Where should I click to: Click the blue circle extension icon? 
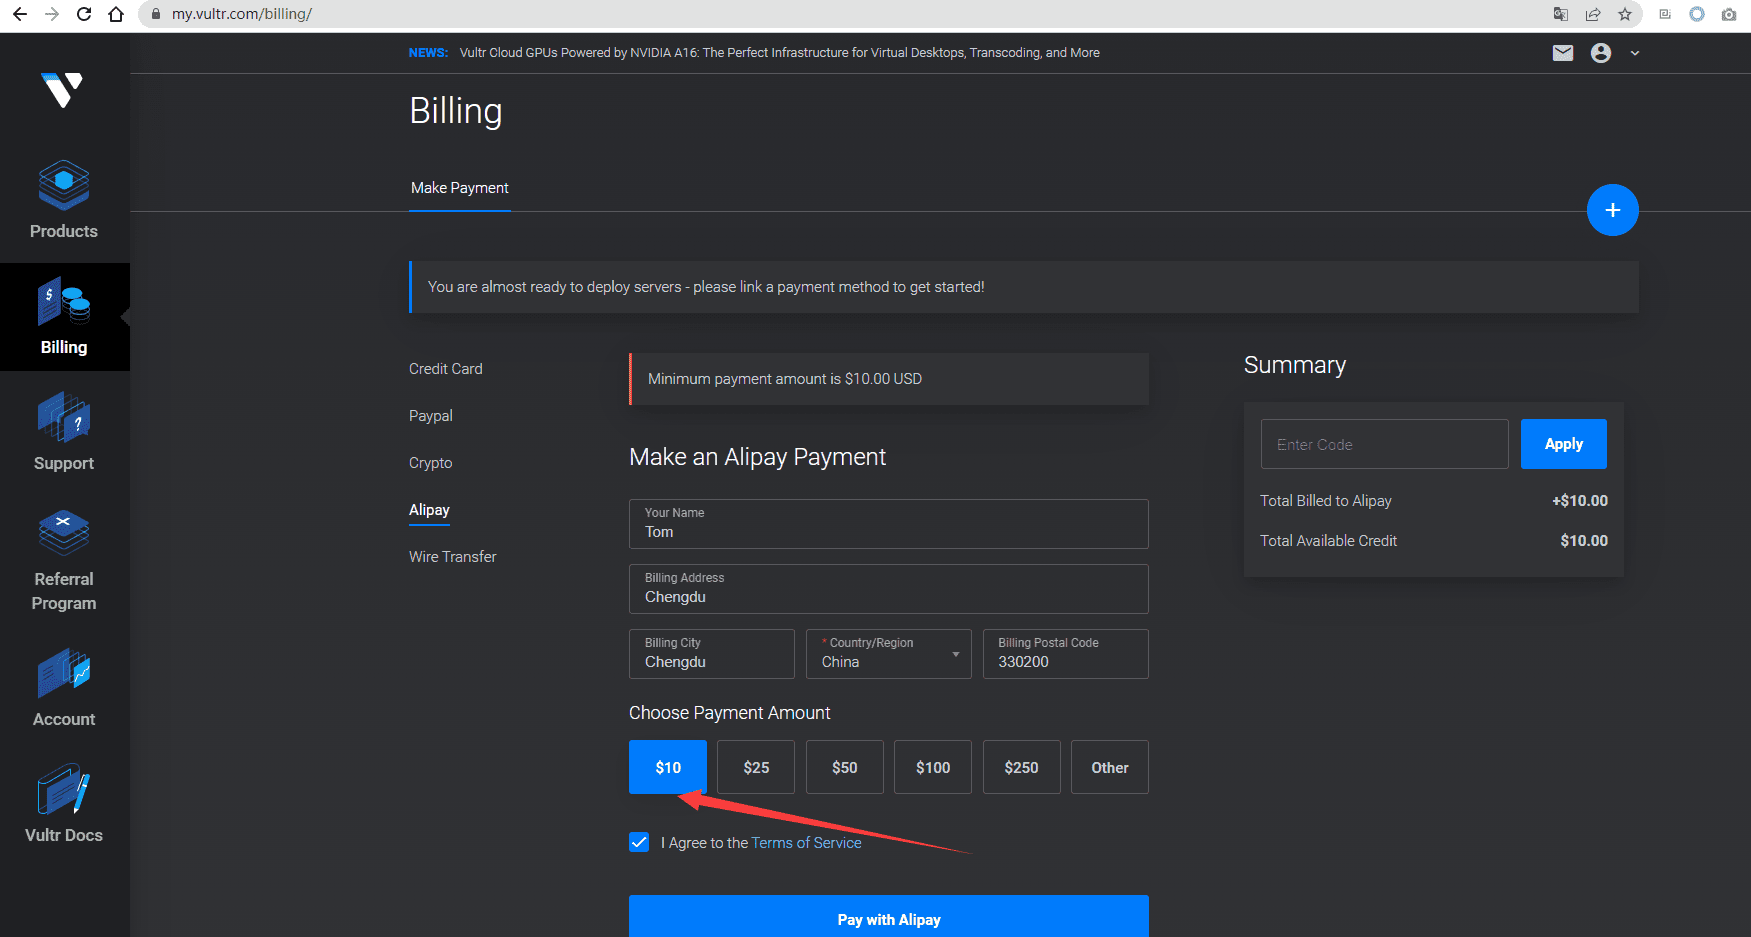point(1697,14)
